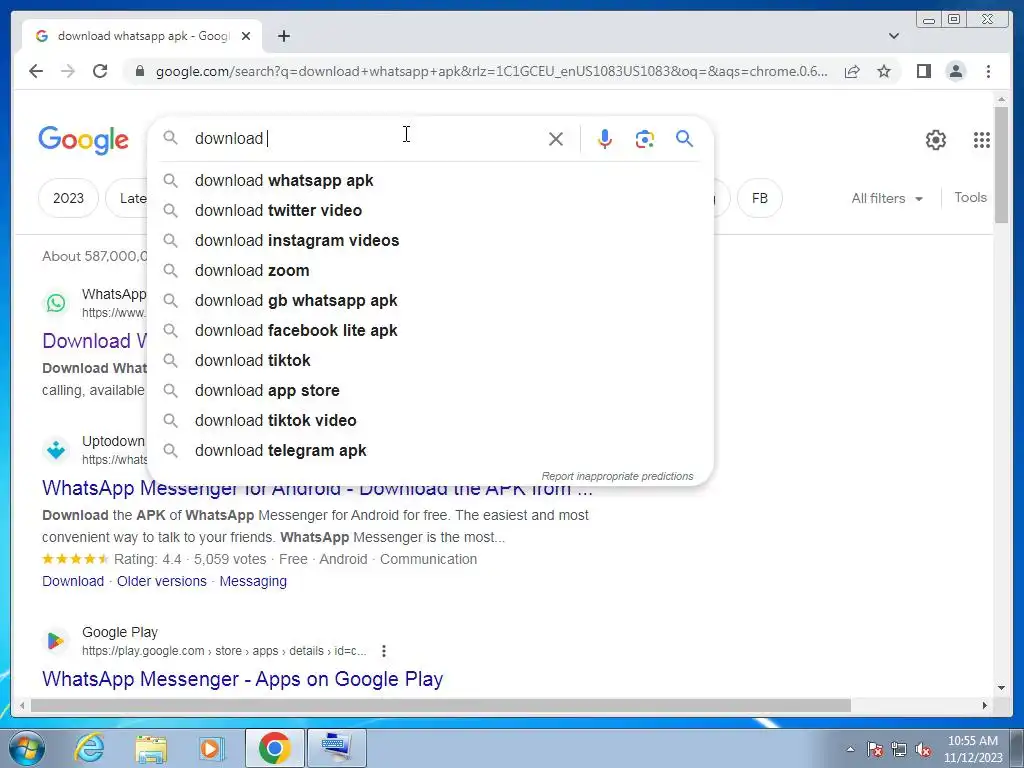Open the search 'Tools' option
Screen dimensions: 1024x768
[x=970, y=197]
